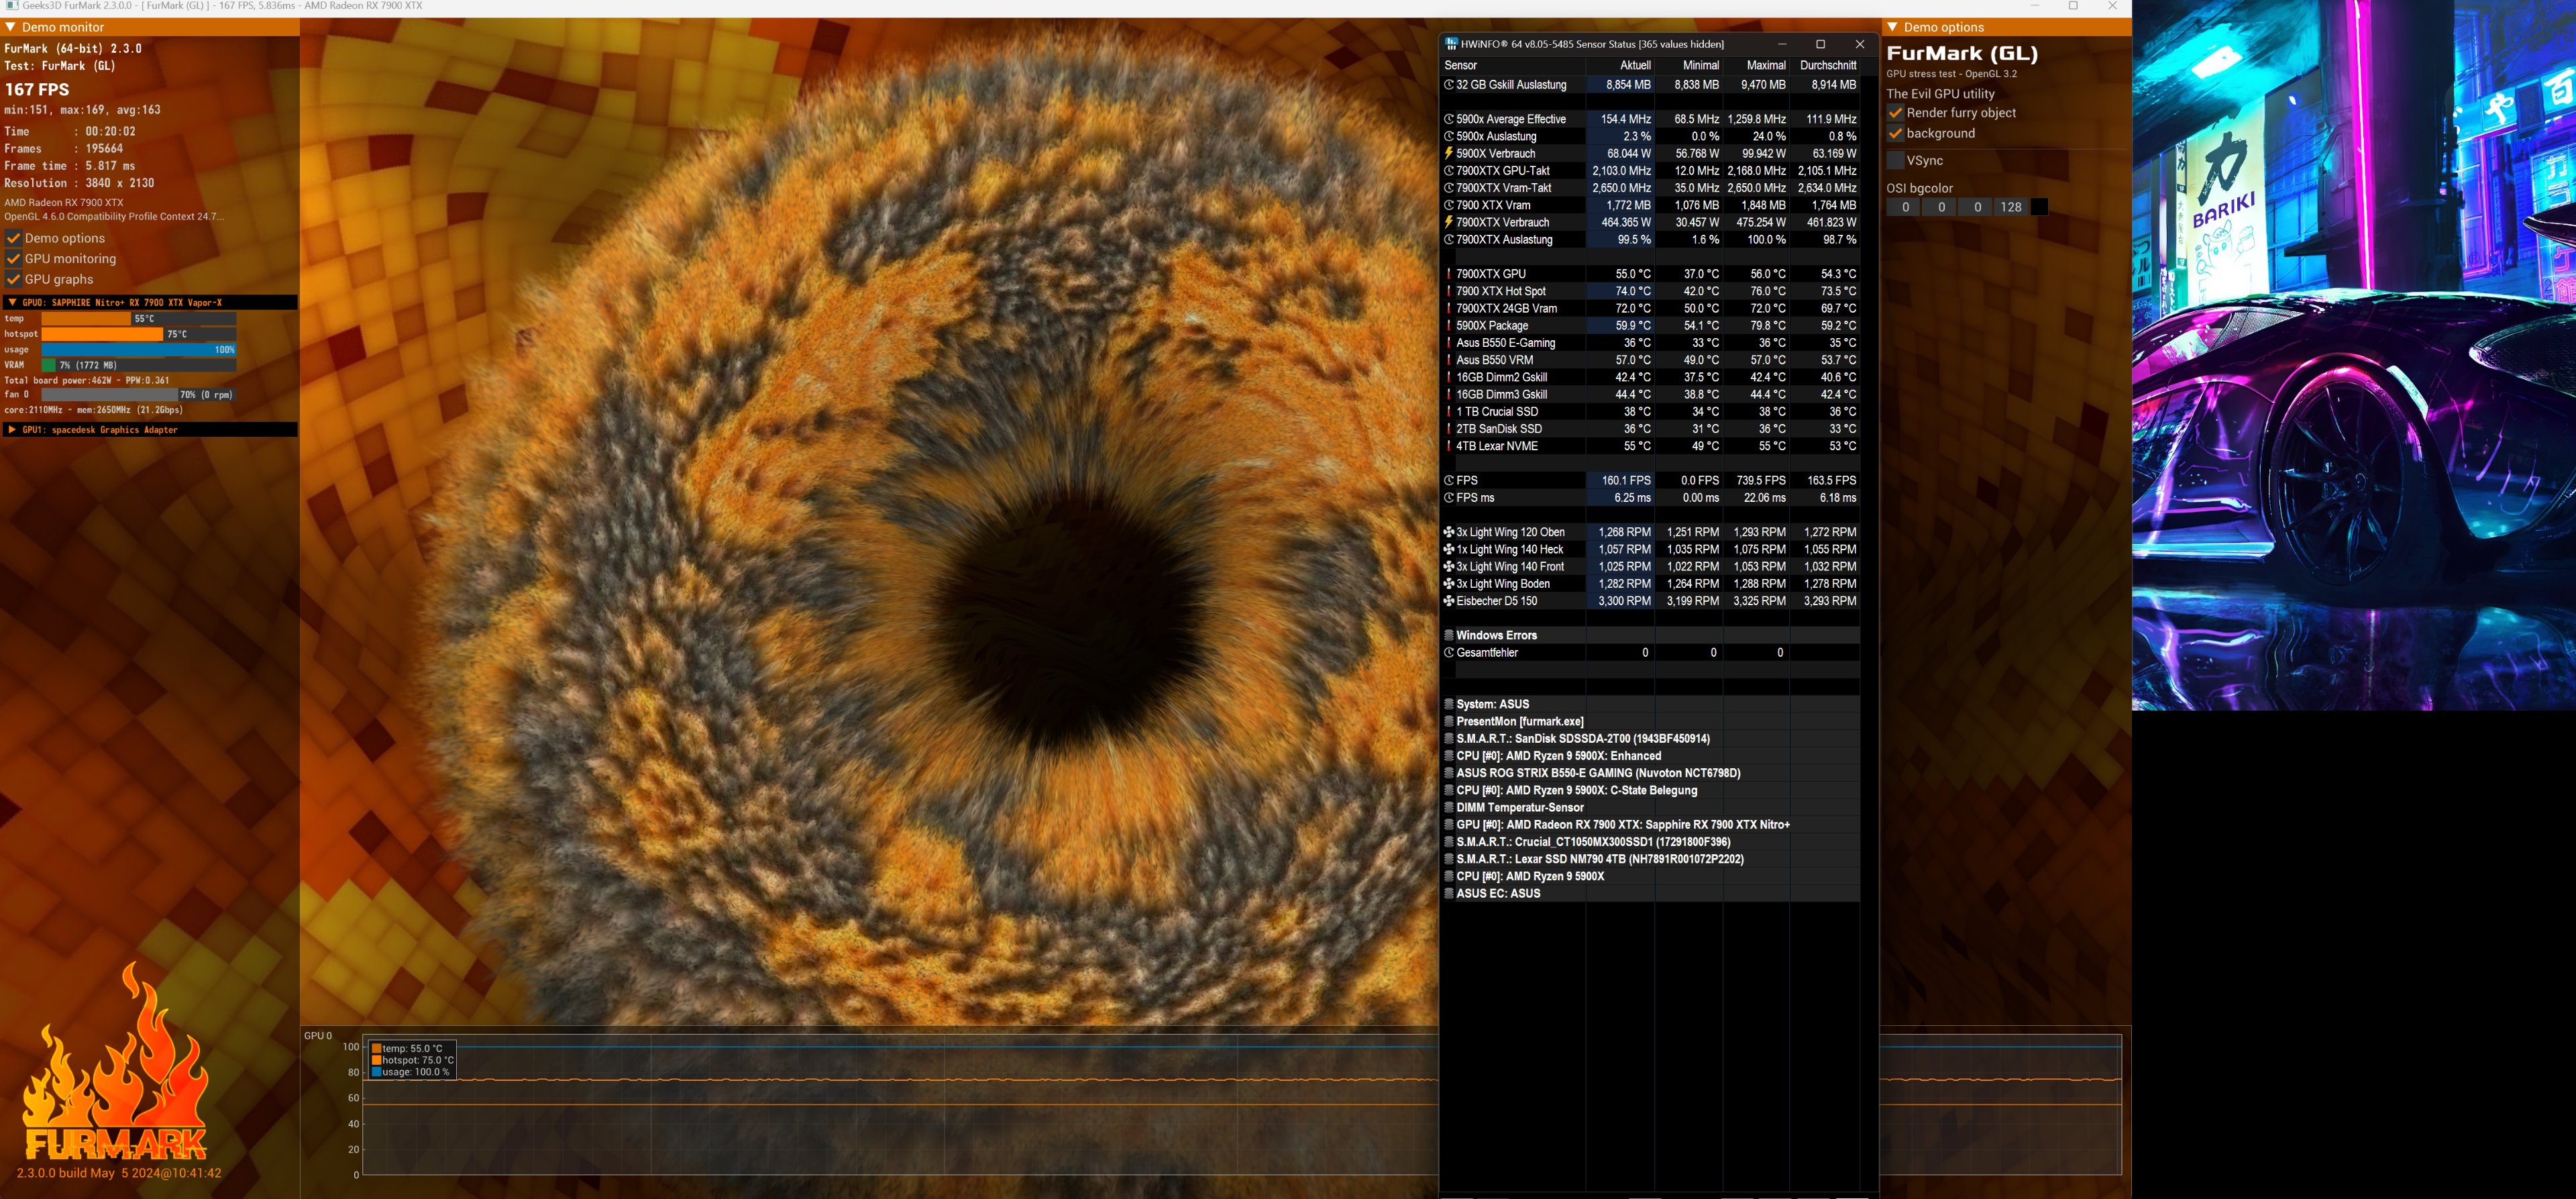This screenshot has width=2576, height=1199.
Task: Click fan icon beside Eisbecher D5 150
Action: click(x=1448, y=601)
